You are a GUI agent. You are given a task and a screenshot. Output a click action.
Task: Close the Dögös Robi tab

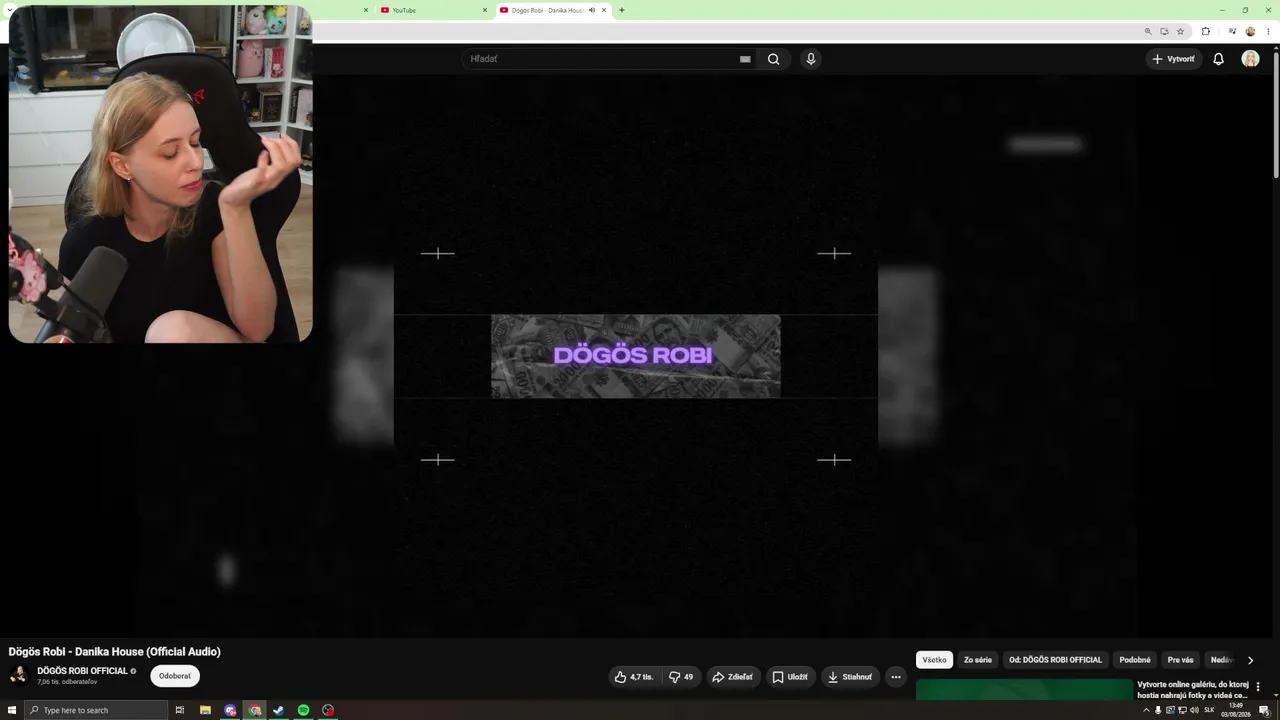(x=604, y=10)
